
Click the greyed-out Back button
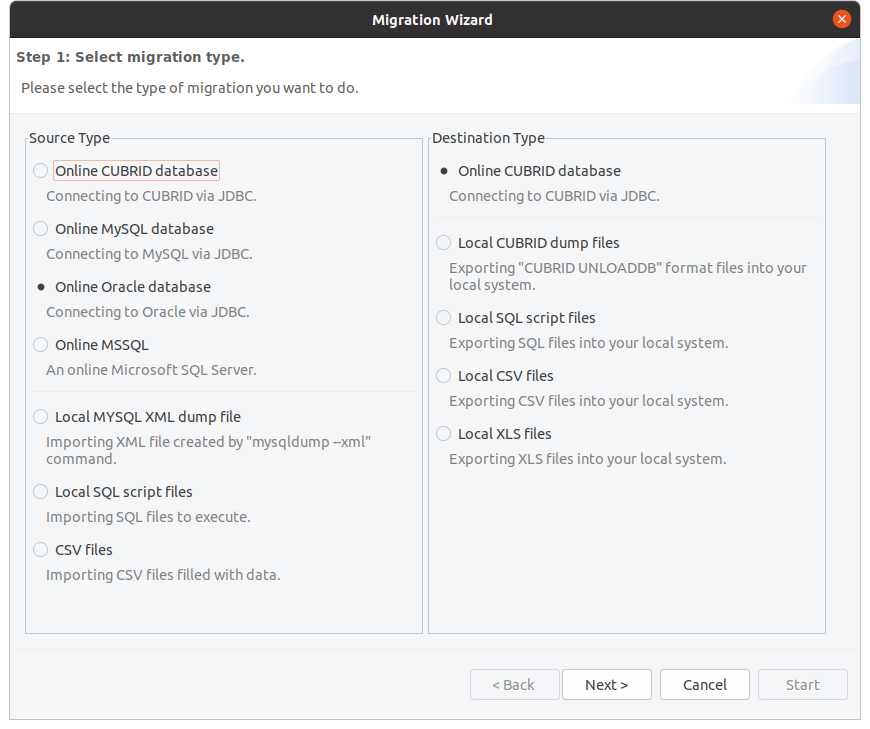[x=513, y=685]
